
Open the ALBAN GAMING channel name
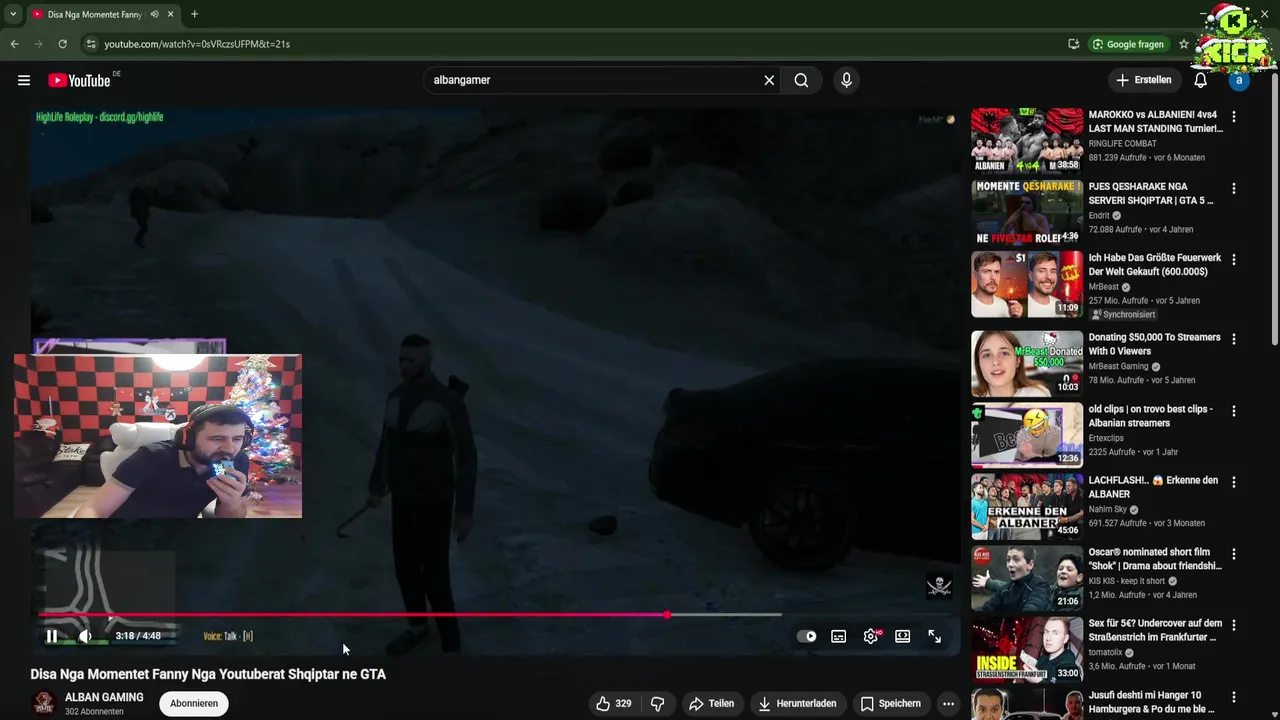click(104, 697)
